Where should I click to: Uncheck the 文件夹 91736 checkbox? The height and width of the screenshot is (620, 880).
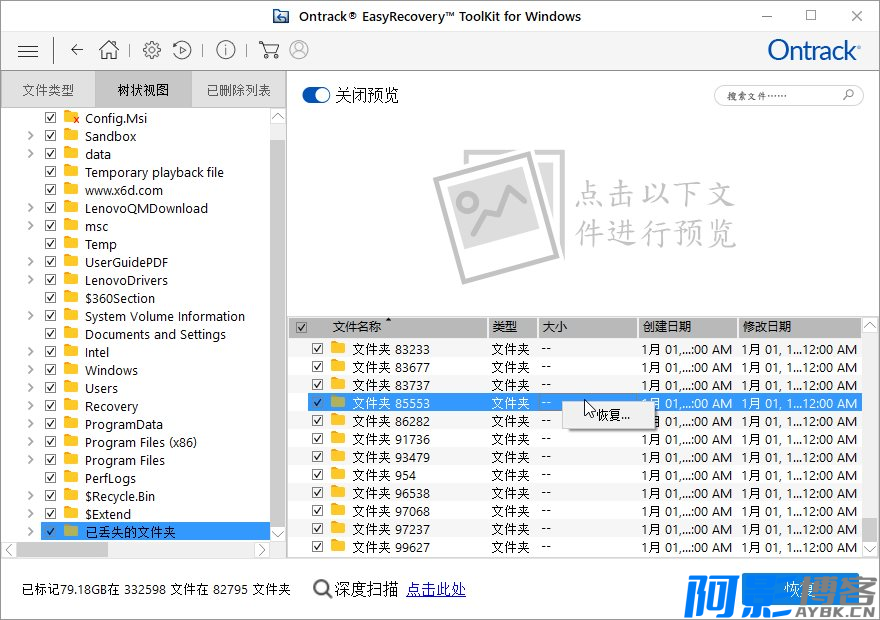[318, 439]
